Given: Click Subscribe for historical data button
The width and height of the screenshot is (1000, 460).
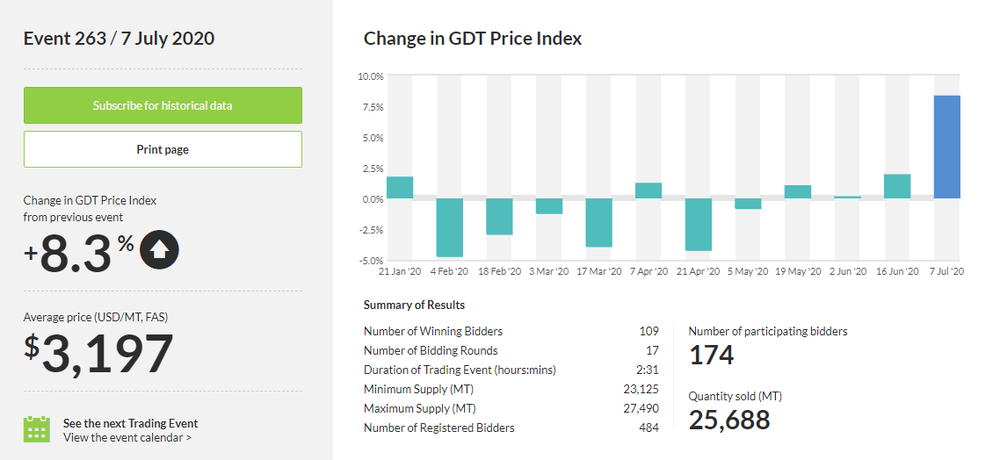Looking at the screenshot, I should (x=163, y=105).
